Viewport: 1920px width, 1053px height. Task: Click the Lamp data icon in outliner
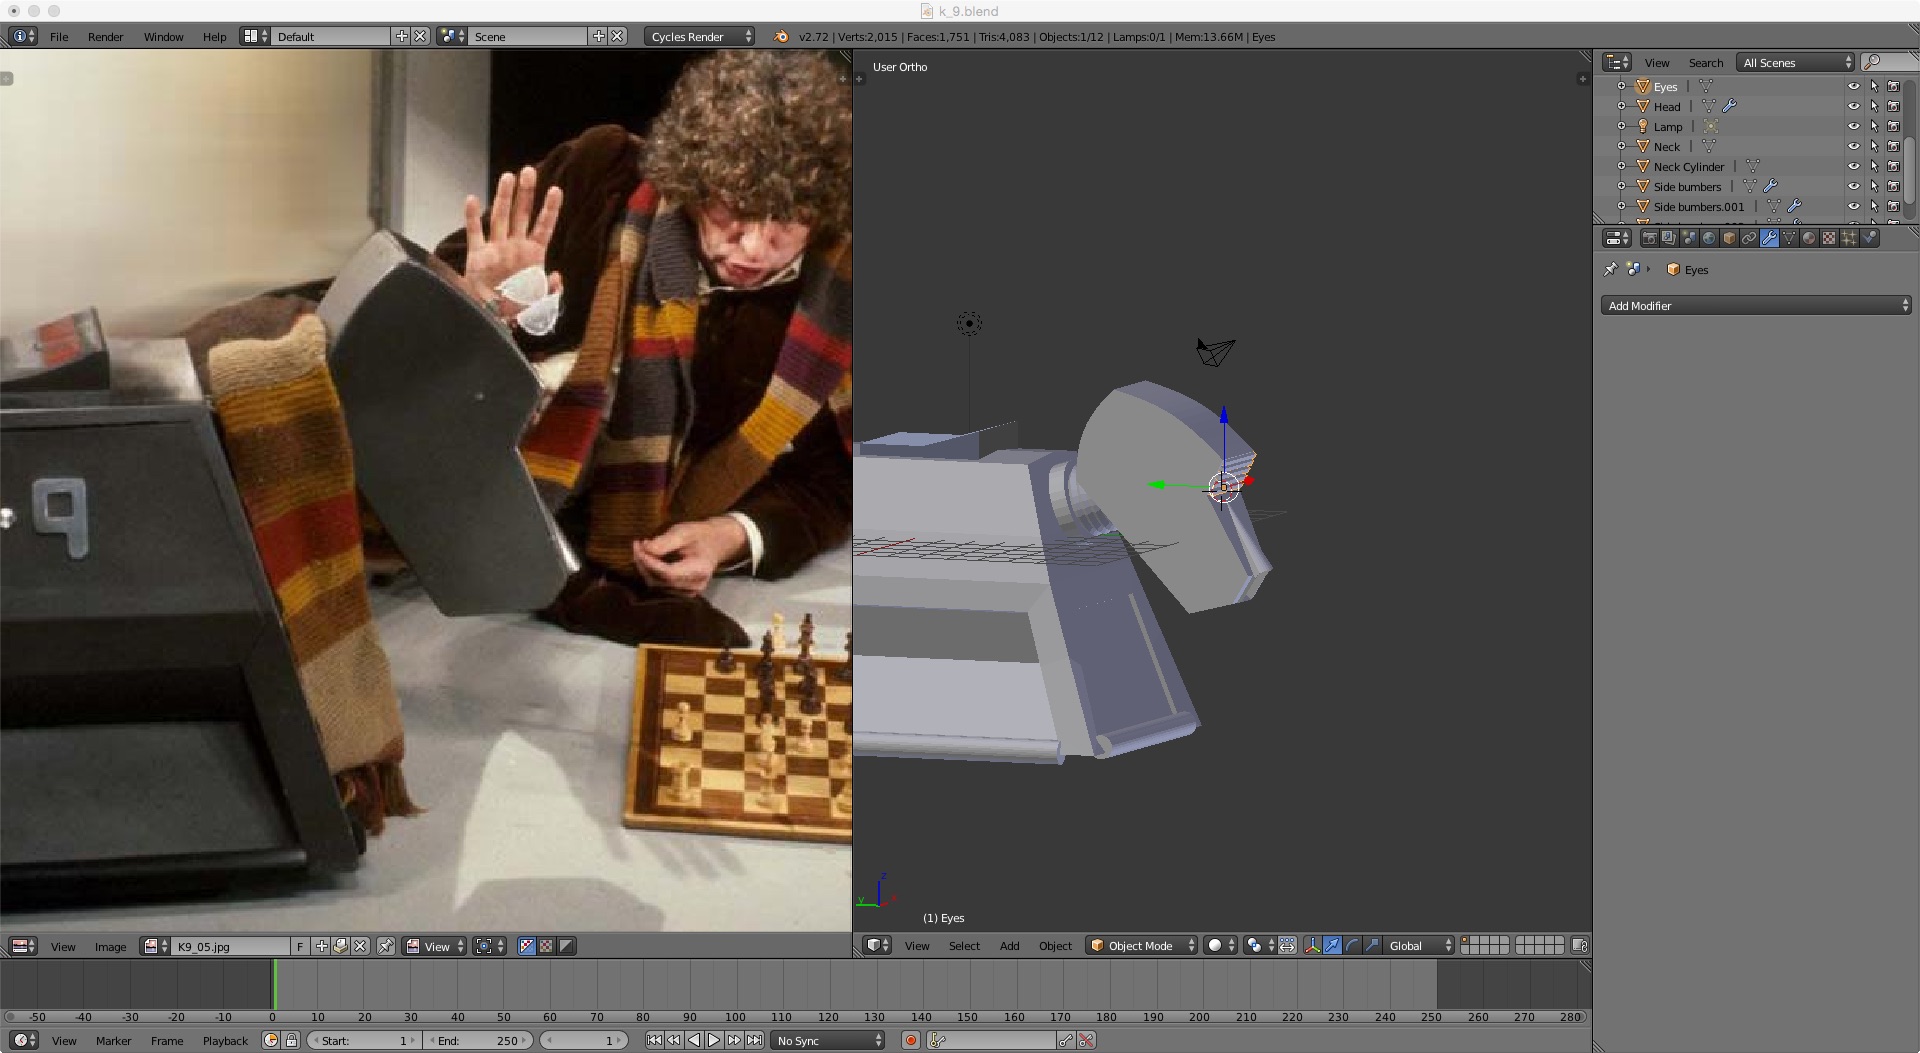tap(1711, 126)
